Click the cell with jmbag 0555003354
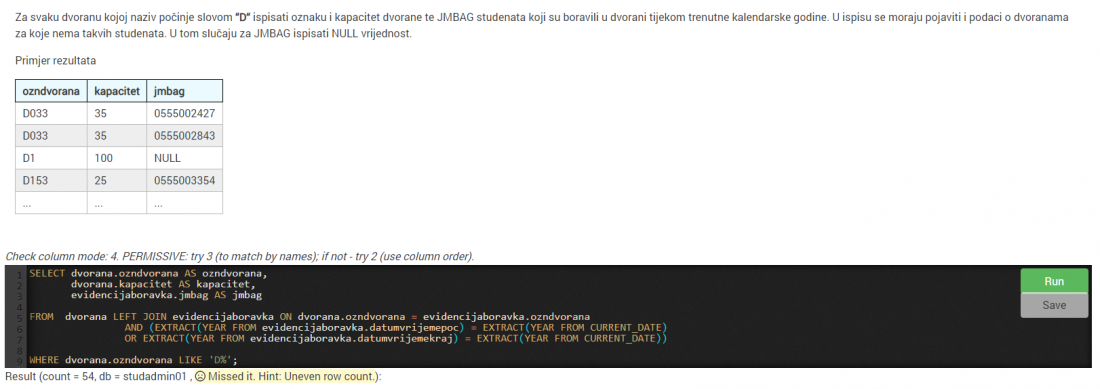The image size is (1100, 389). pos(185,180)
